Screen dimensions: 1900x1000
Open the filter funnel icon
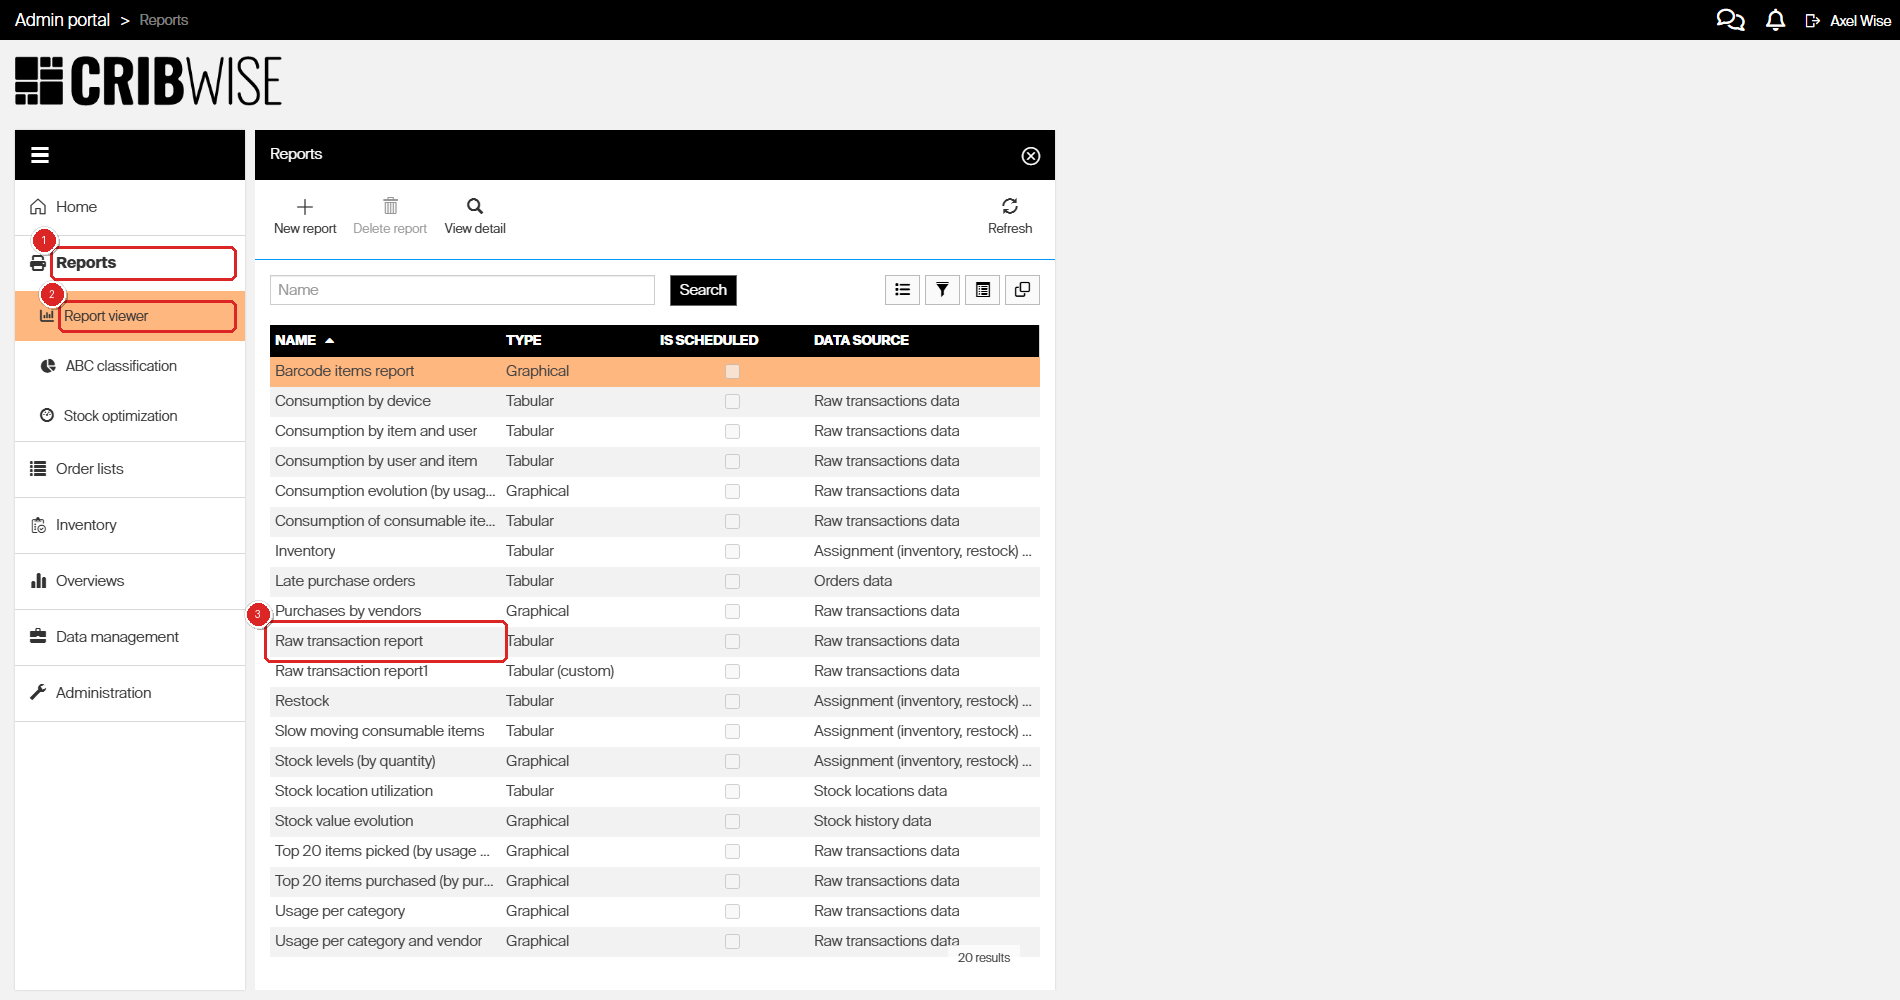(942, 290)
